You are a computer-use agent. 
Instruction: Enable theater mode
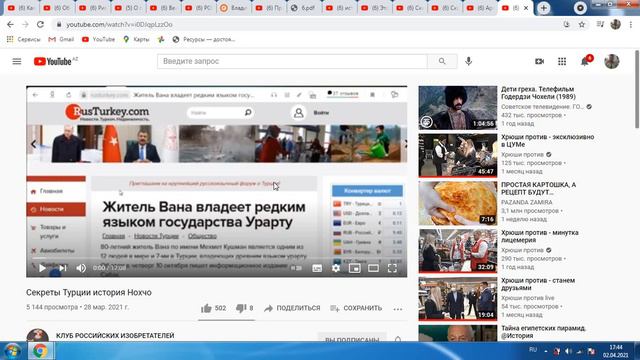[x=373, y=268]
